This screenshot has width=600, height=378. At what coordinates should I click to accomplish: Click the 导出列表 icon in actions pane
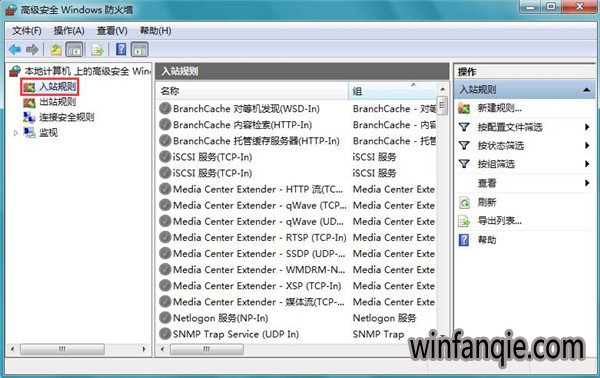464,221
